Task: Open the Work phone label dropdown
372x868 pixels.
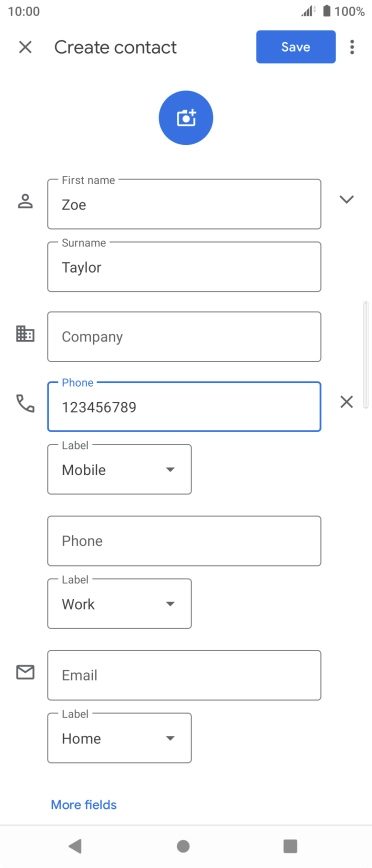Action: tap(120, 604)
